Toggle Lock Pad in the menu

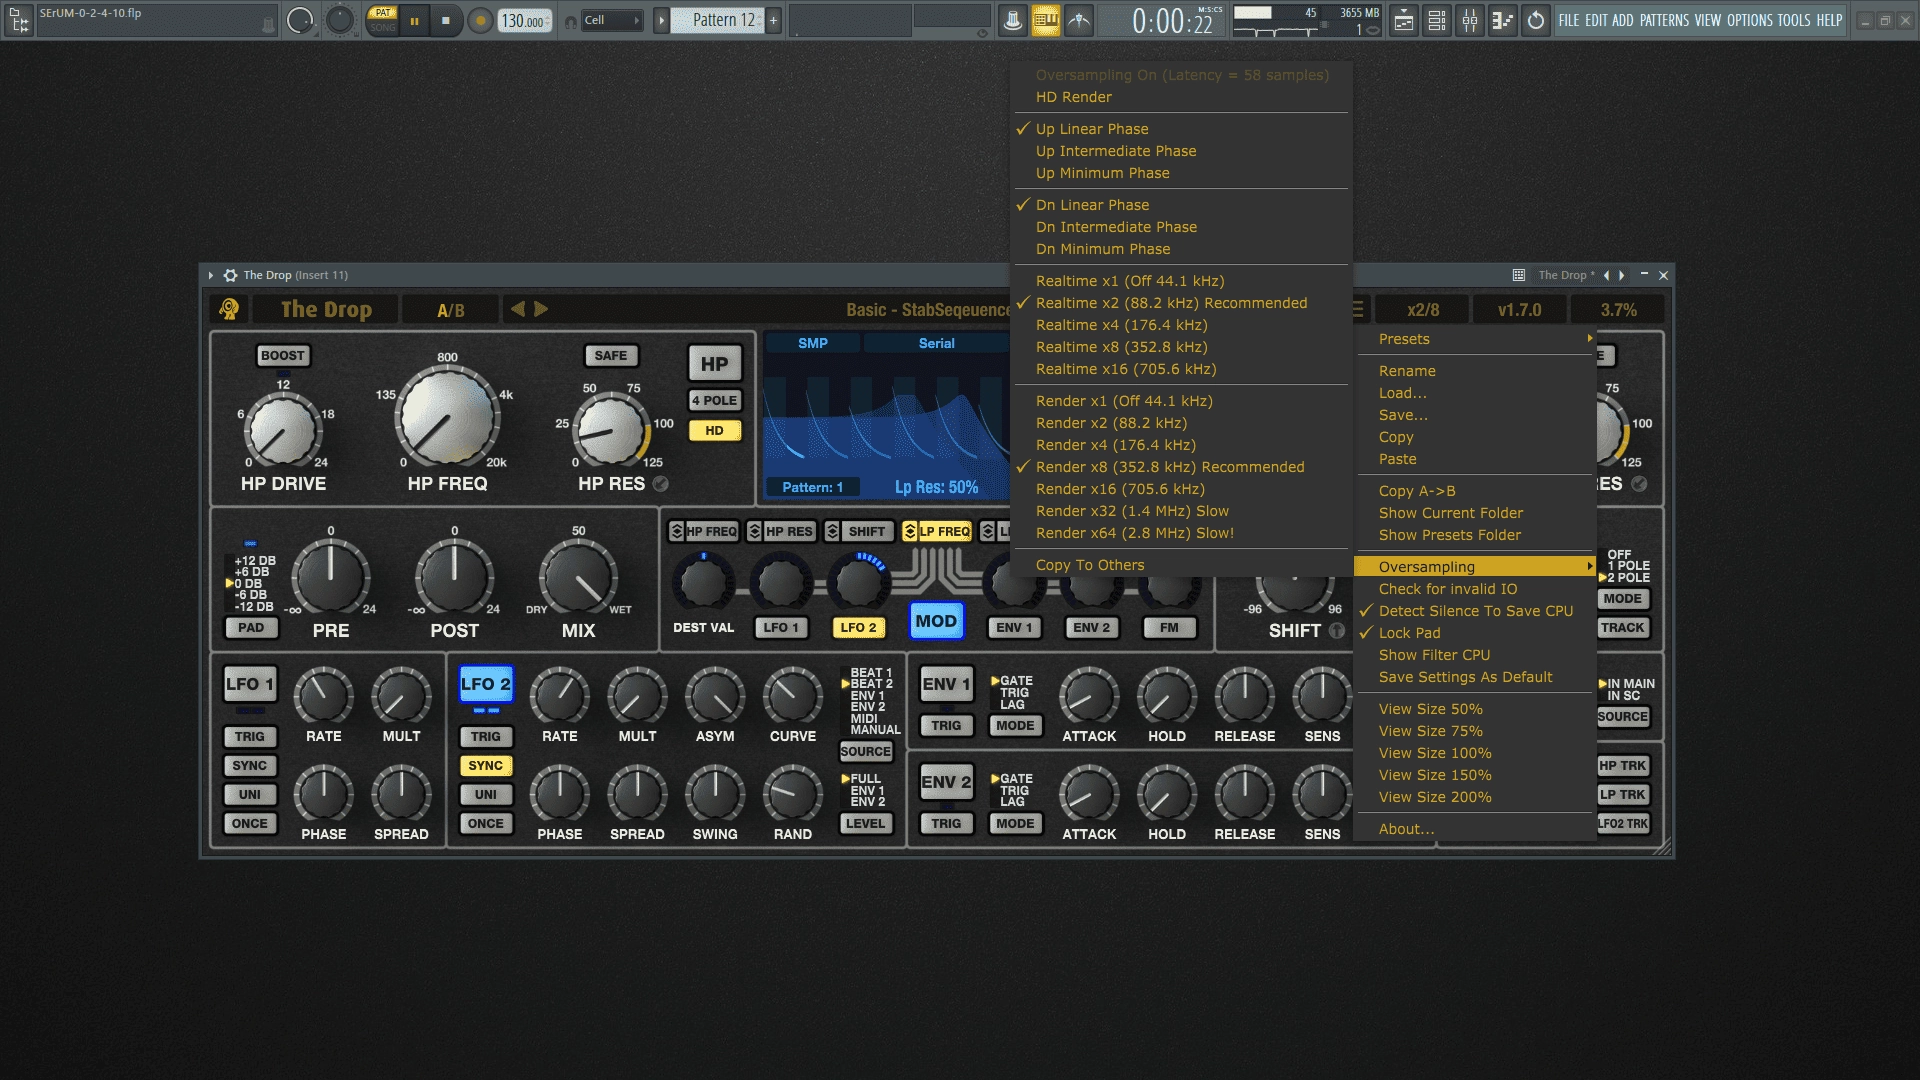(1475, 633)
